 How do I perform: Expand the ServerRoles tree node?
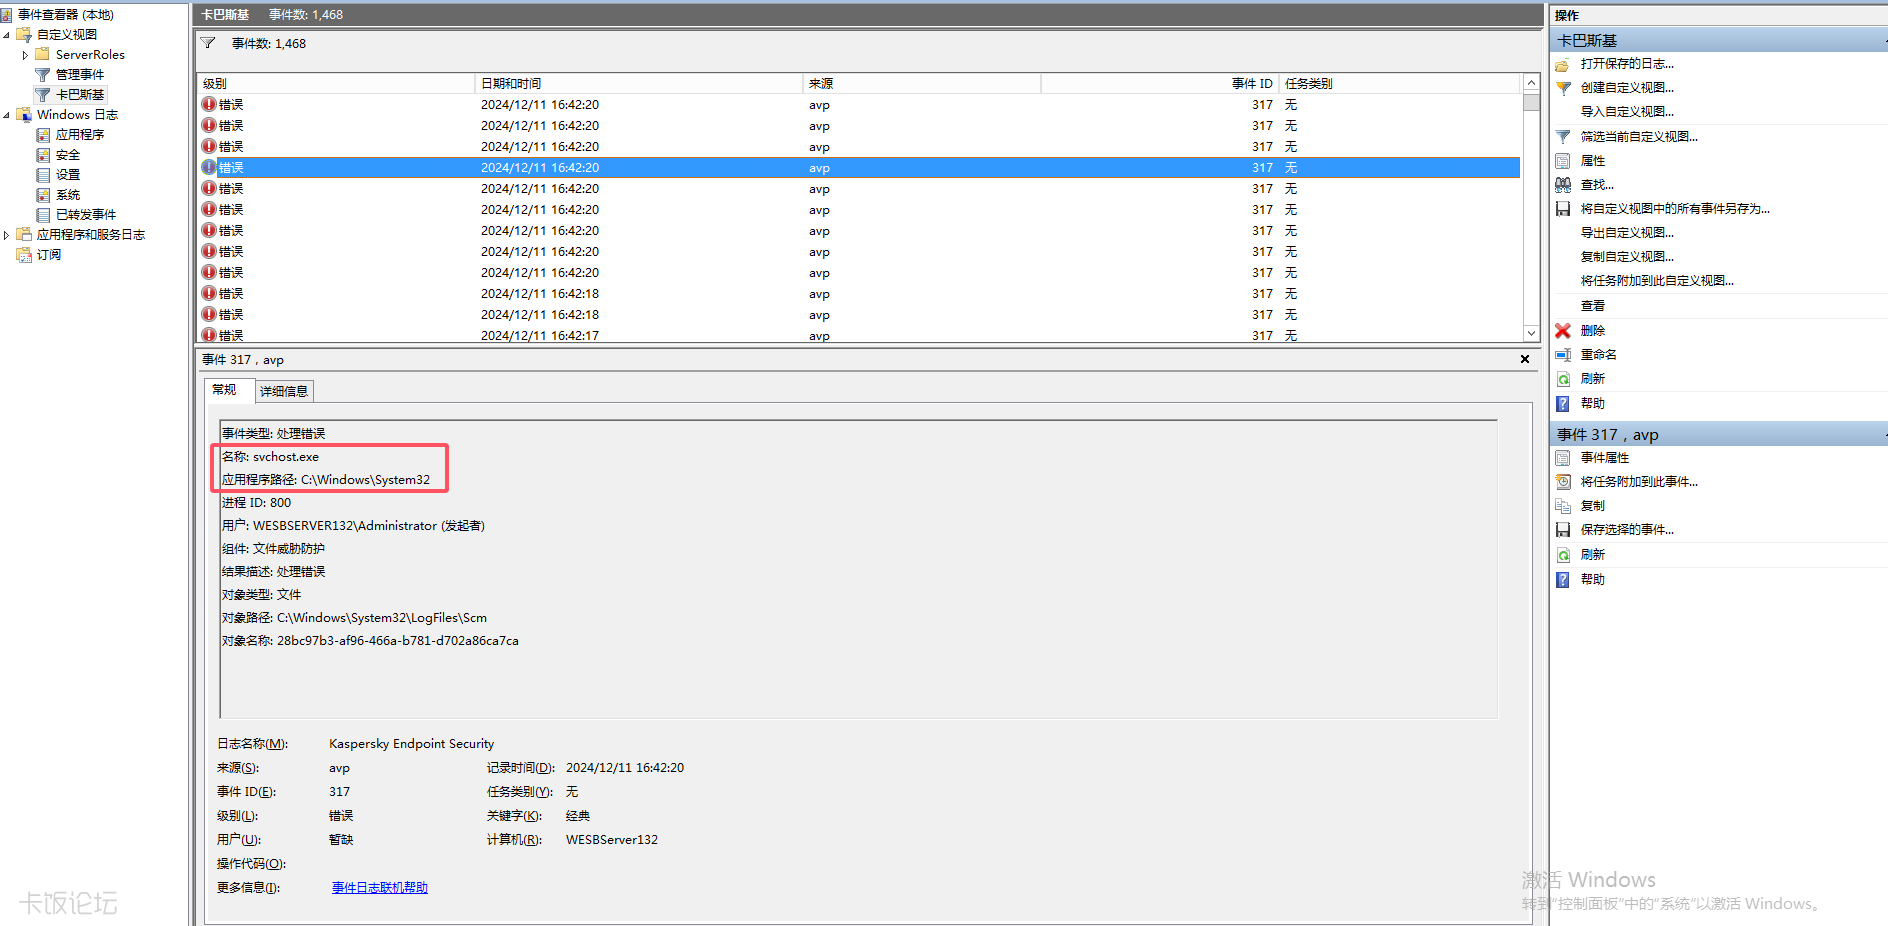25,55
